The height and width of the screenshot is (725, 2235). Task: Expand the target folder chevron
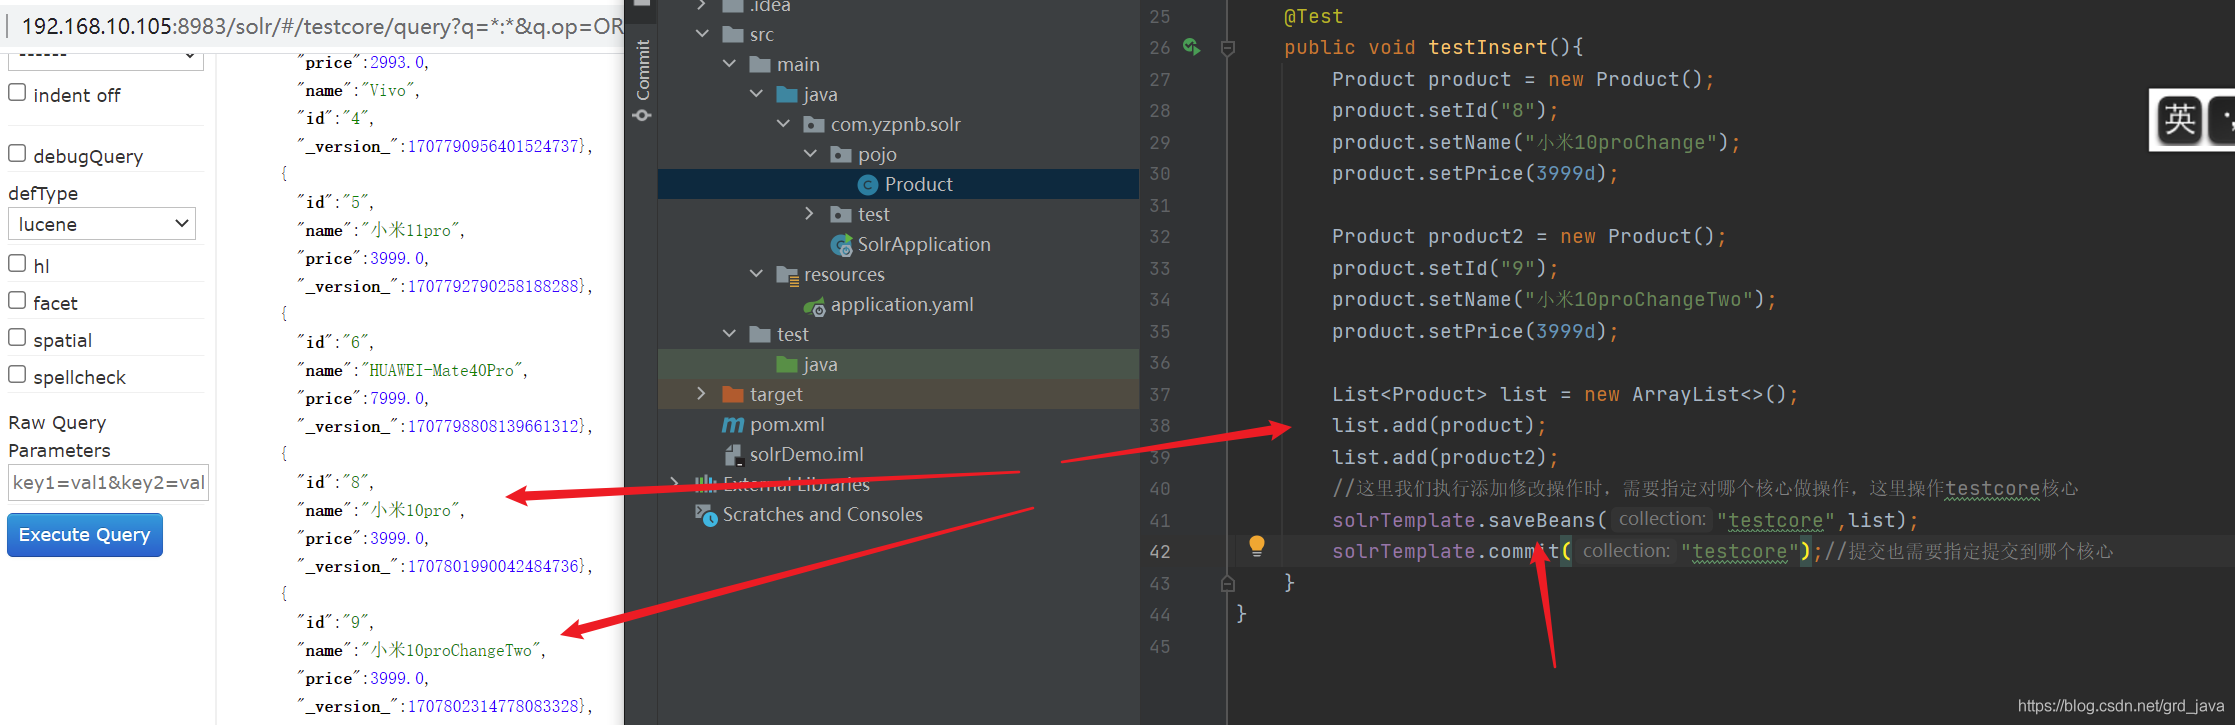702,394
